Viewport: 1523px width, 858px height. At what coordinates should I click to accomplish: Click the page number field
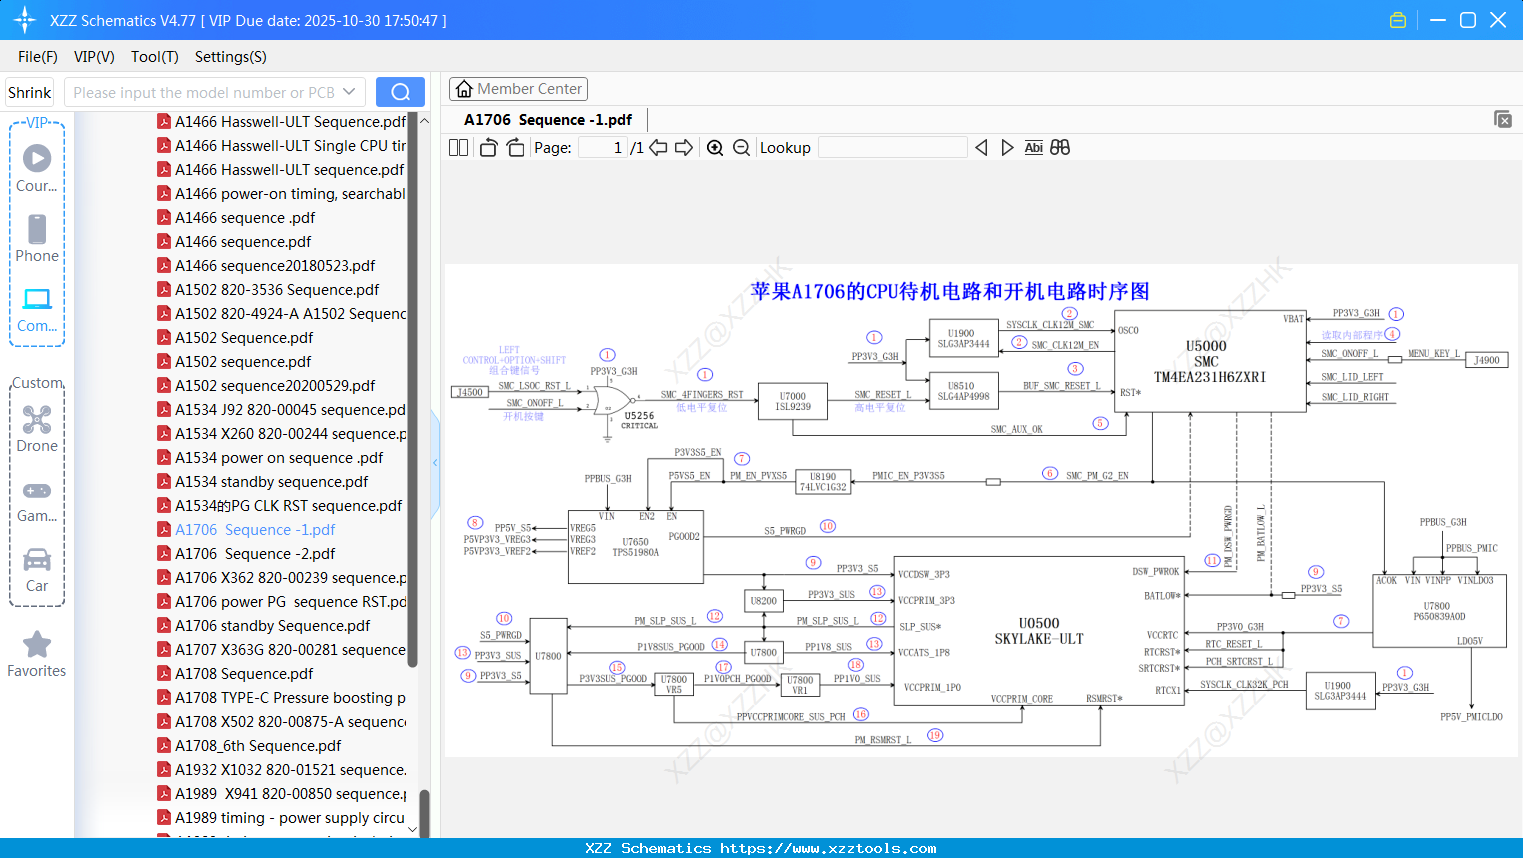tap(602, 148)
